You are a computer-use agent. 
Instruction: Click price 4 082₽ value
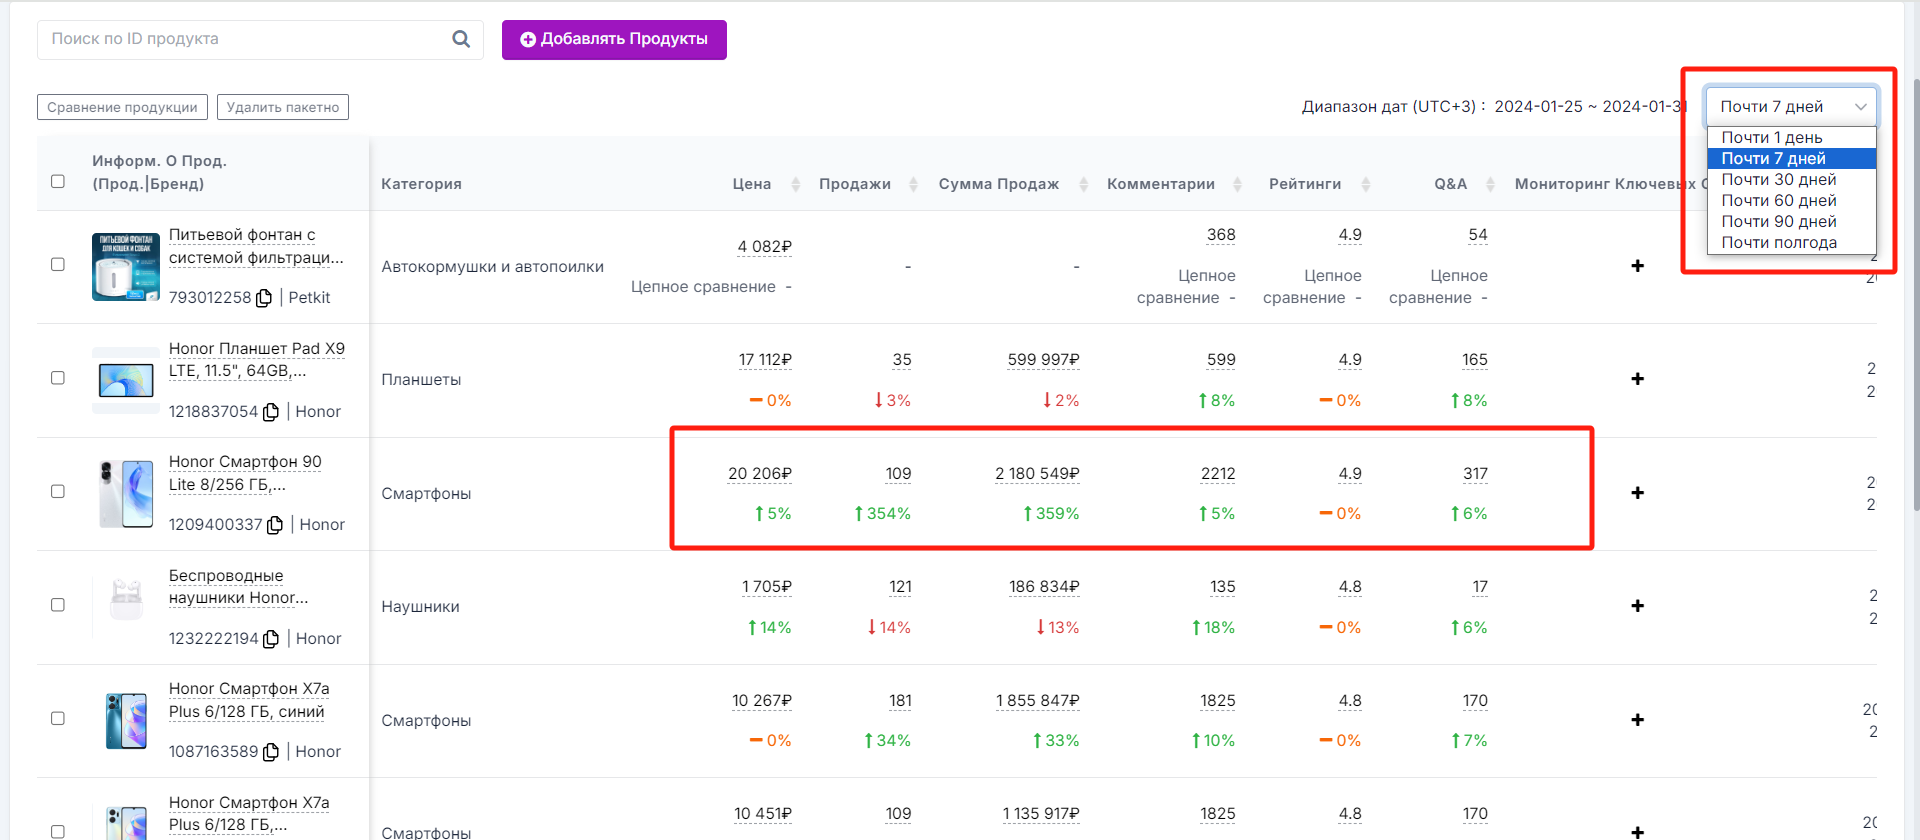click(x=765, y=247)
